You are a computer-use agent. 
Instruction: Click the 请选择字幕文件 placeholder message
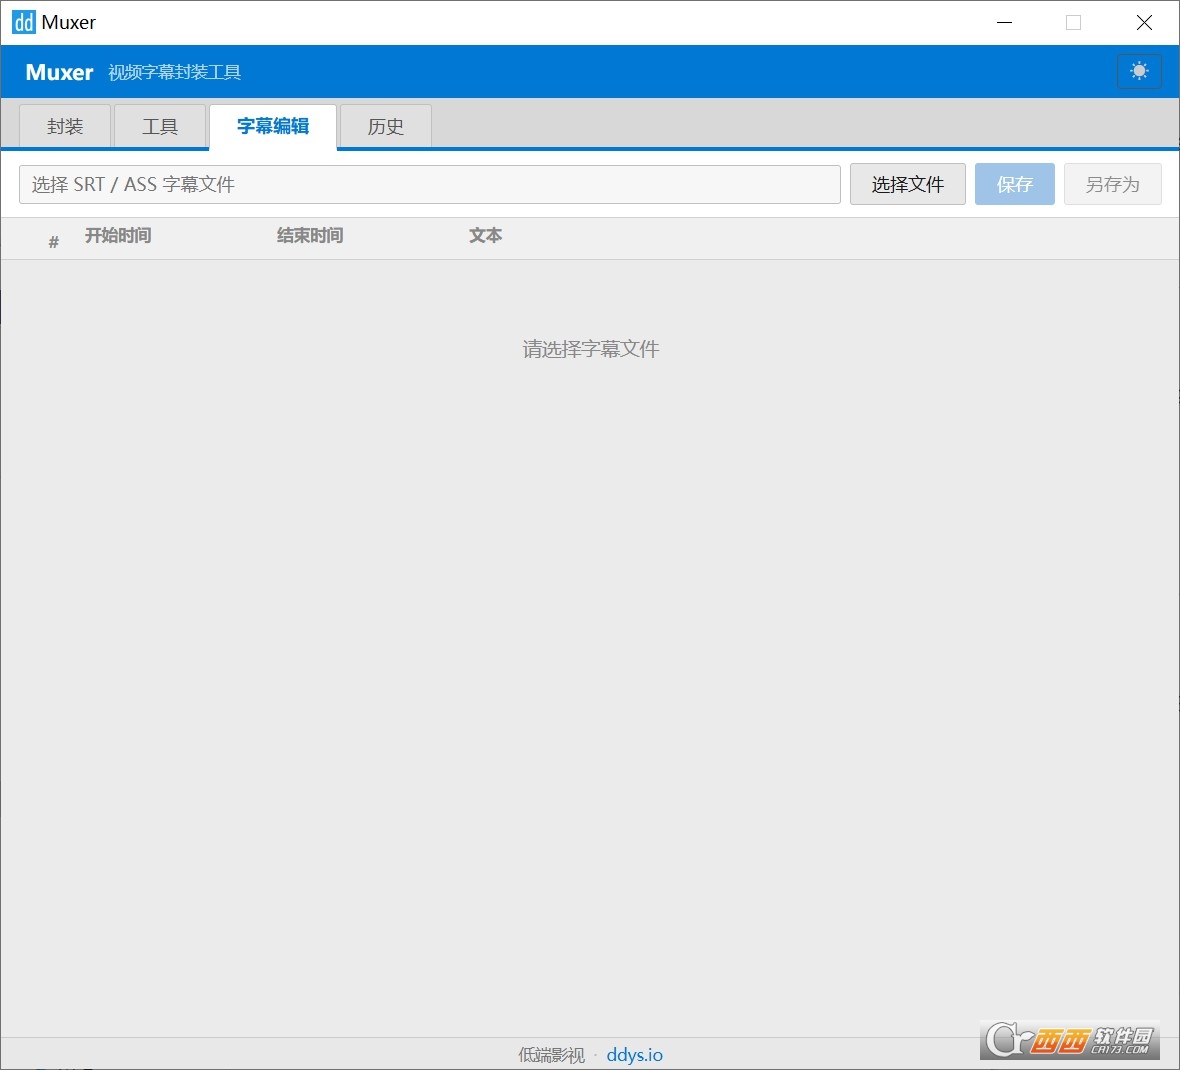591,349
